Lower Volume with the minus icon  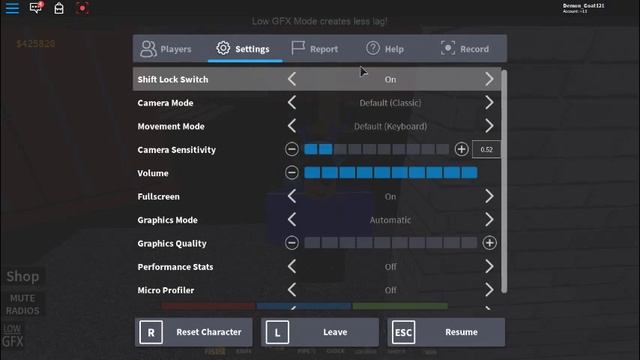click(x=291, y=173)
